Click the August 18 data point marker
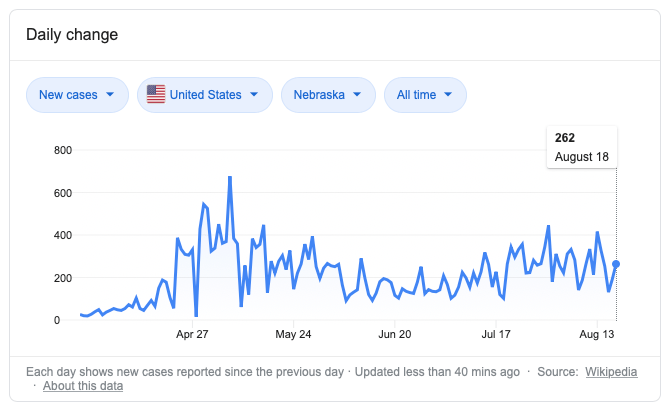This screenshot has width=668, height=410. 617,264
